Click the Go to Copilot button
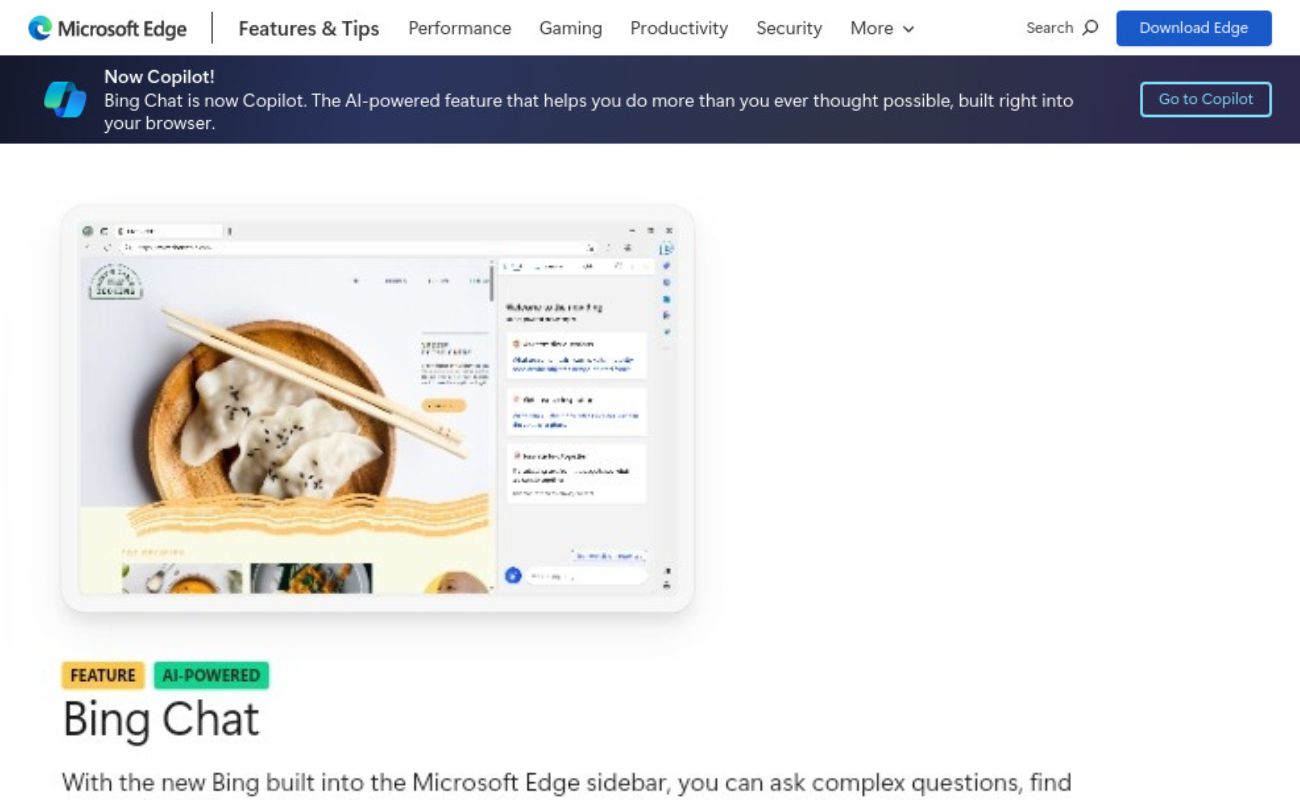This screenshot has height=800, width=1300. click(x=1205, y=99)
